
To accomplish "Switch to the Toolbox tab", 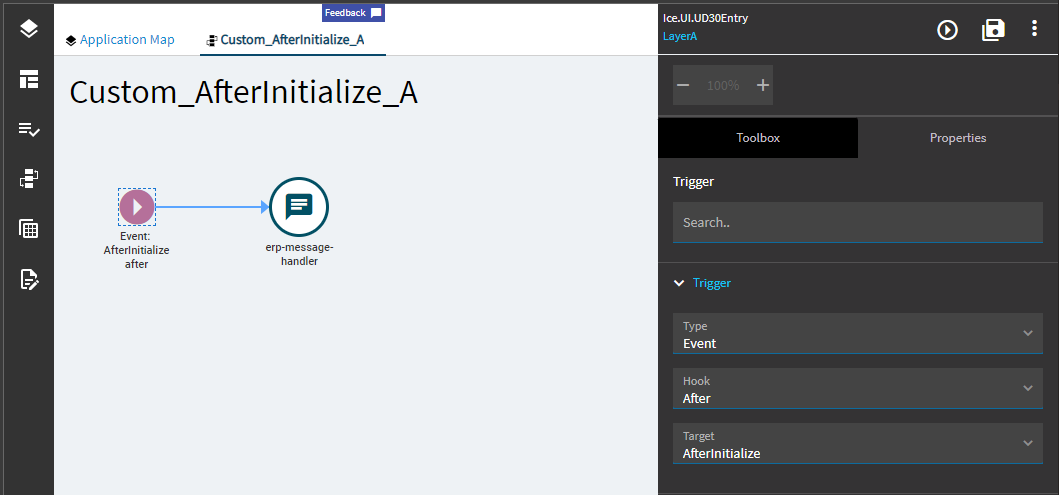I will click(x=758, y=138).
